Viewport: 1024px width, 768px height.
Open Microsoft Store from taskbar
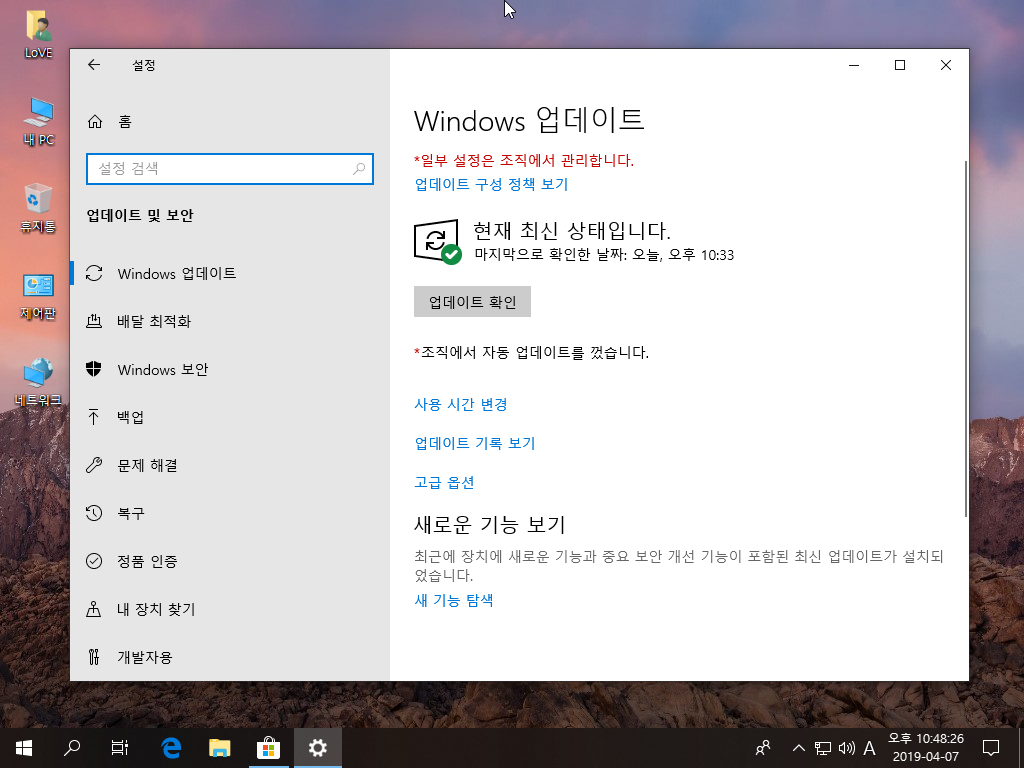coord(268,748)
